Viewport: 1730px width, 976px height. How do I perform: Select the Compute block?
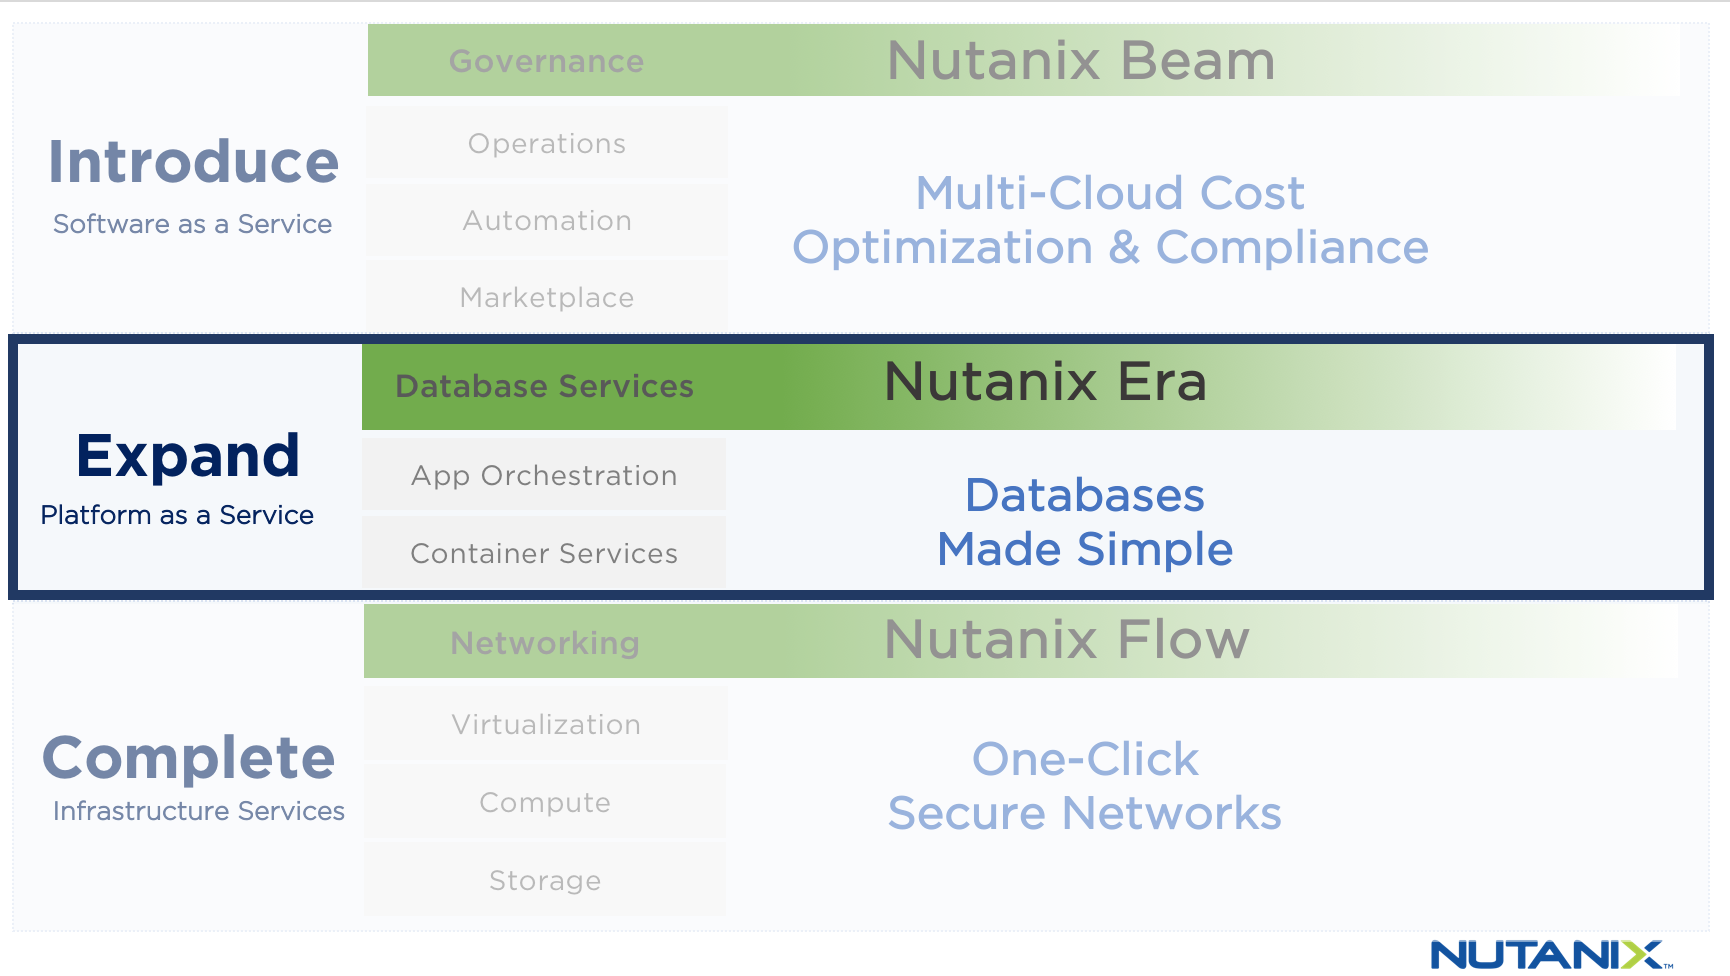tap(545, 803)
